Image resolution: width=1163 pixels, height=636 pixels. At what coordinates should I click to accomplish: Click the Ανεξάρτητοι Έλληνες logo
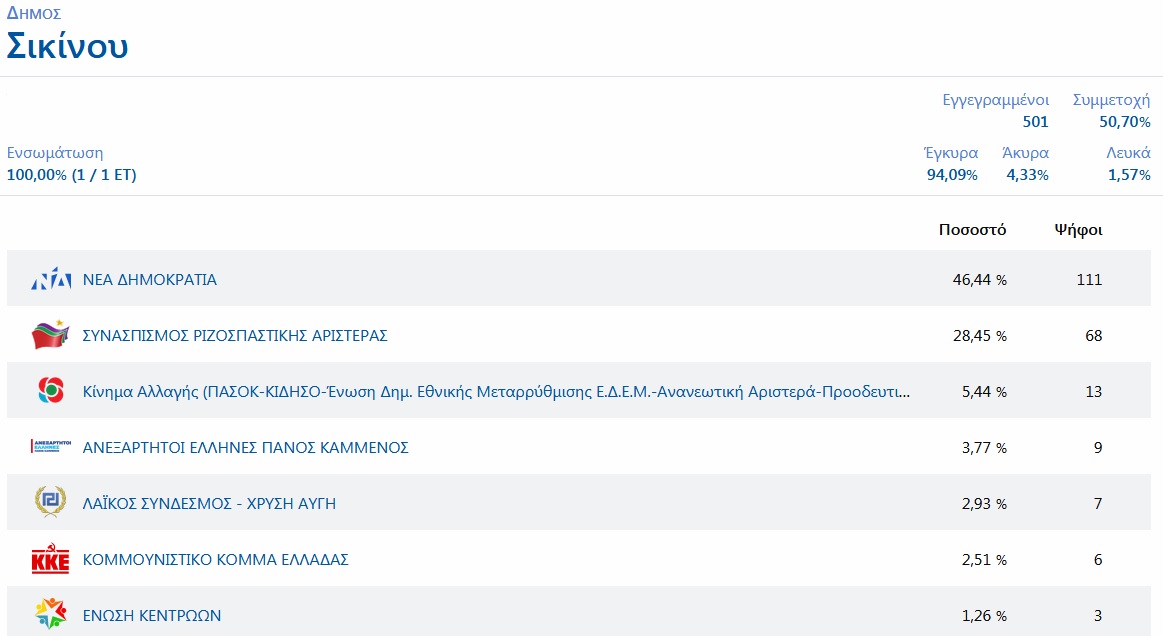[51, 447]
